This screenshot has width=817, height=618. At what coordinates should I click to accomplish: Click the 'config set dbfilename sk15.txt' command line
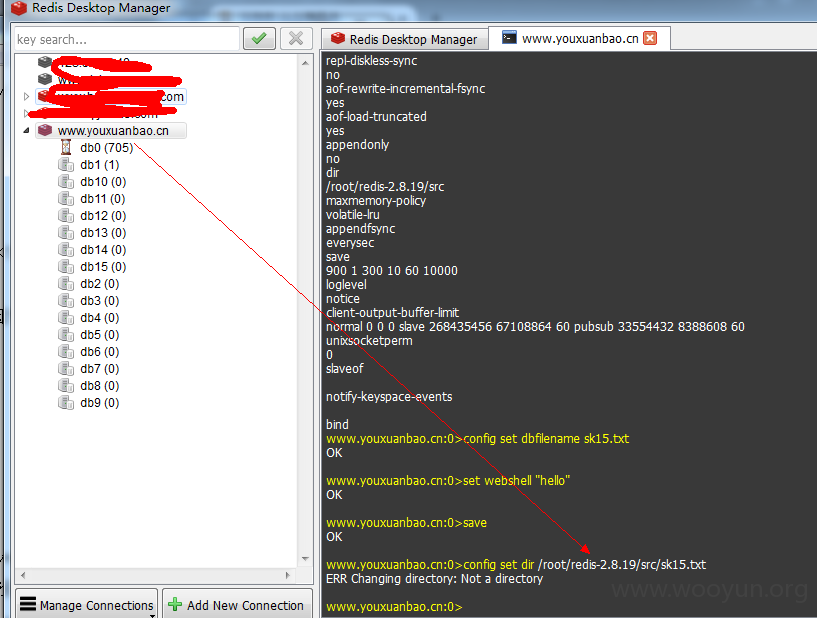(477, 438)
